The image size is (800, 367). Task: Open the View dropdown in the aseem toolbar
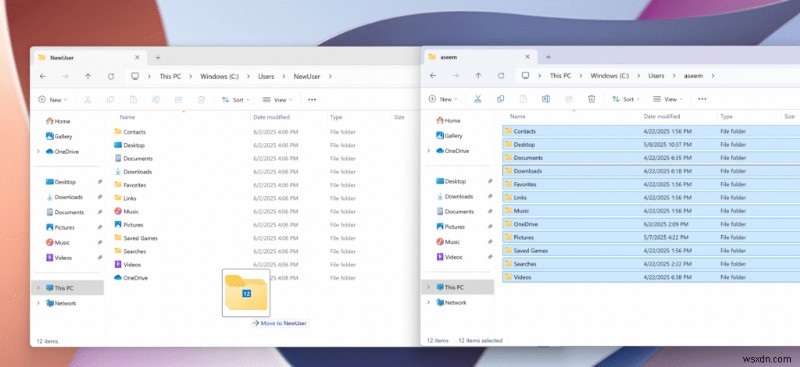point(668,99)
